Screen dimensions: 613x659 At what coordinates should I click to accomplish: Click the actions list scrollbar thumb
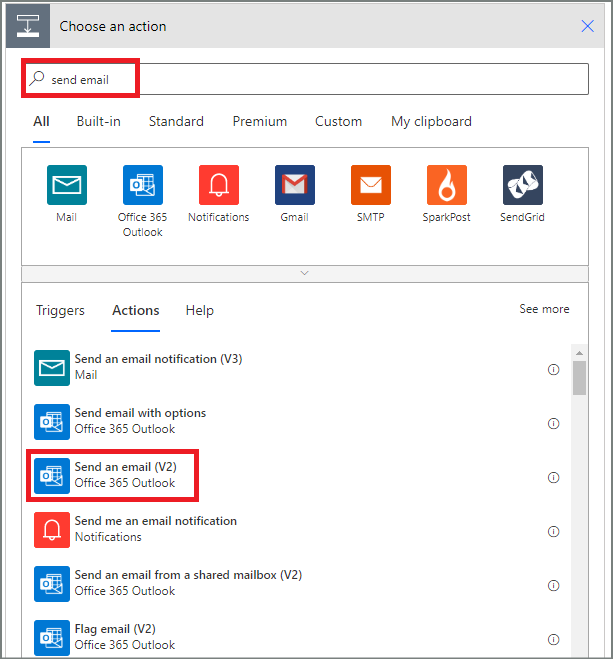coord(579,377)
